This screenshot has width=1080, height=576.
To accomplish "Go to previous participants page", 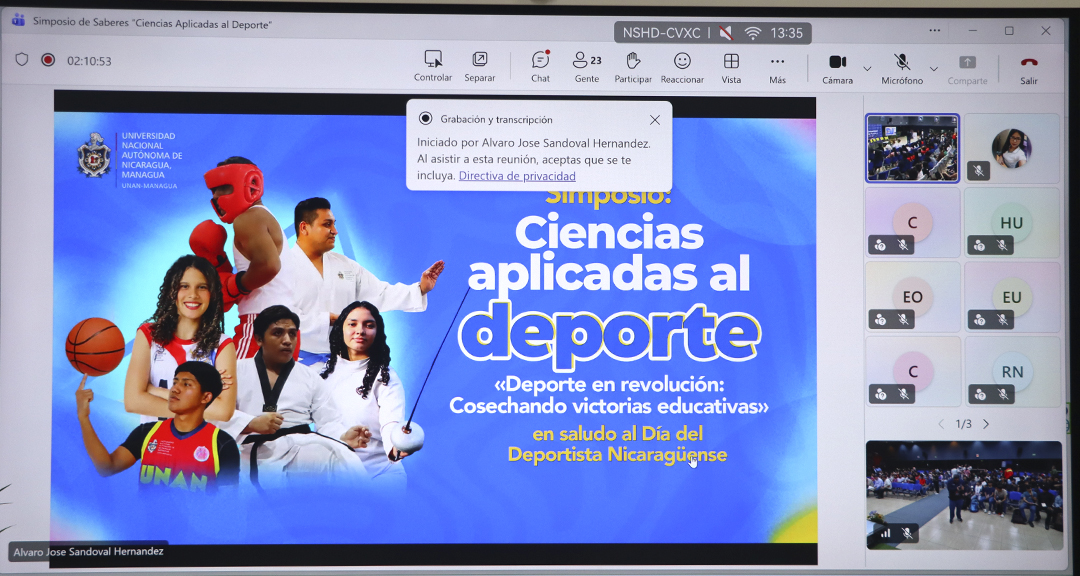I will 940,424.
